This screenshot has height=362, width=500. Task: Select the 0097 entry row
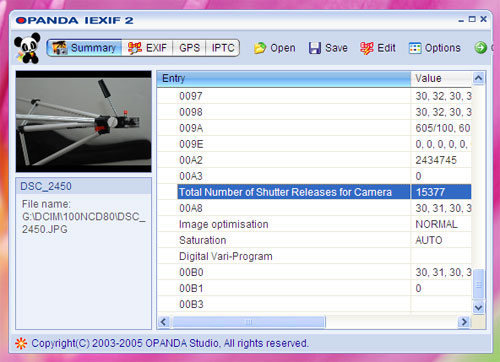[314, 96]
